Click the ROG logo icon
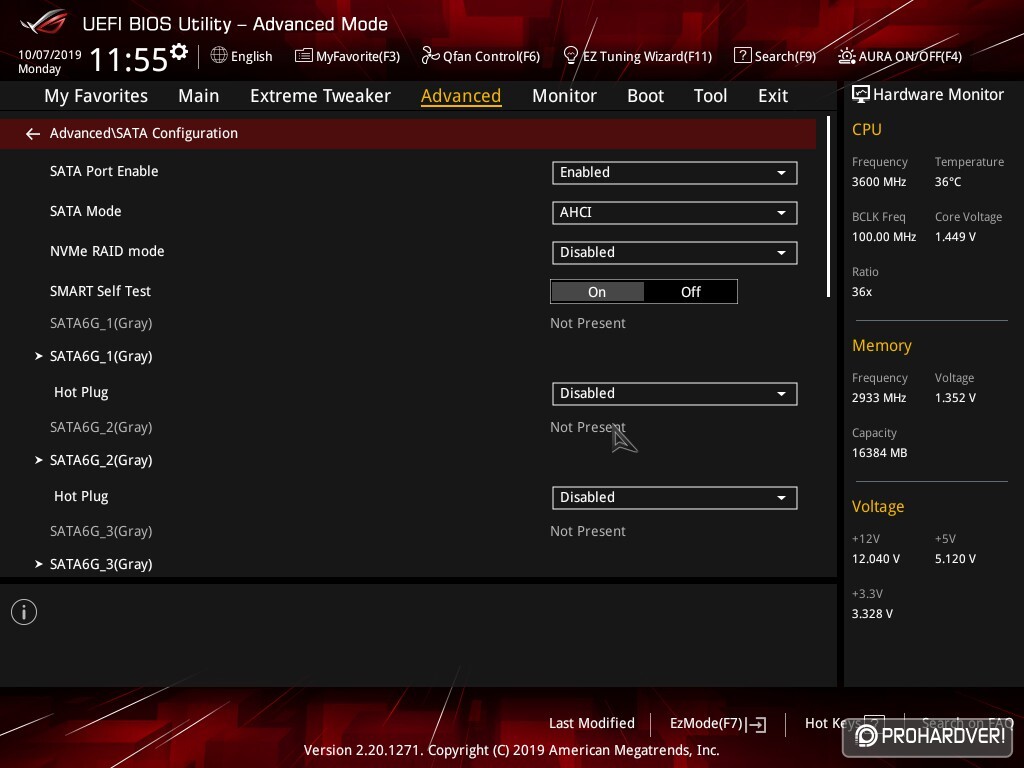This screenshot has width=1024, height=768. pos(44,22)
